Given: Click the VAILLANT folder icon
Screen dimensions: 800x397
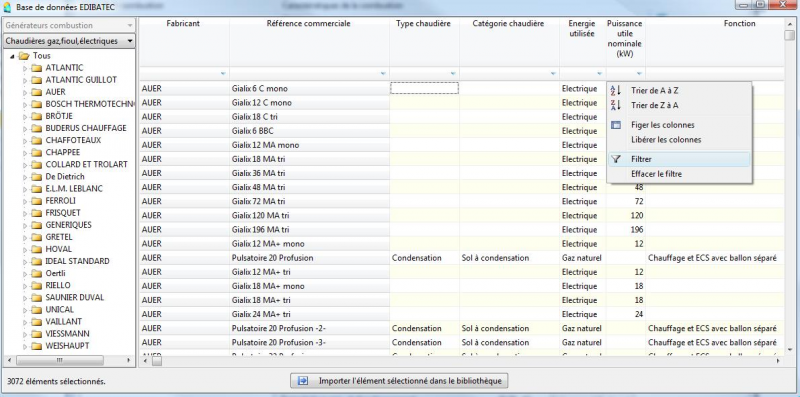Looking at the screenshot, I should tap(36, 321).
